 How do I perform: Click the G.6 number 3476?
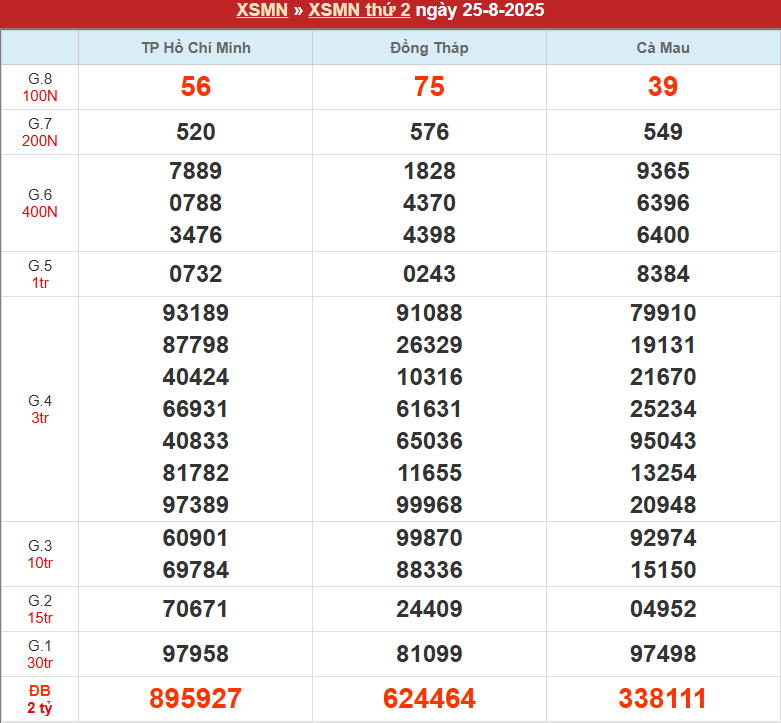(196, 235)
